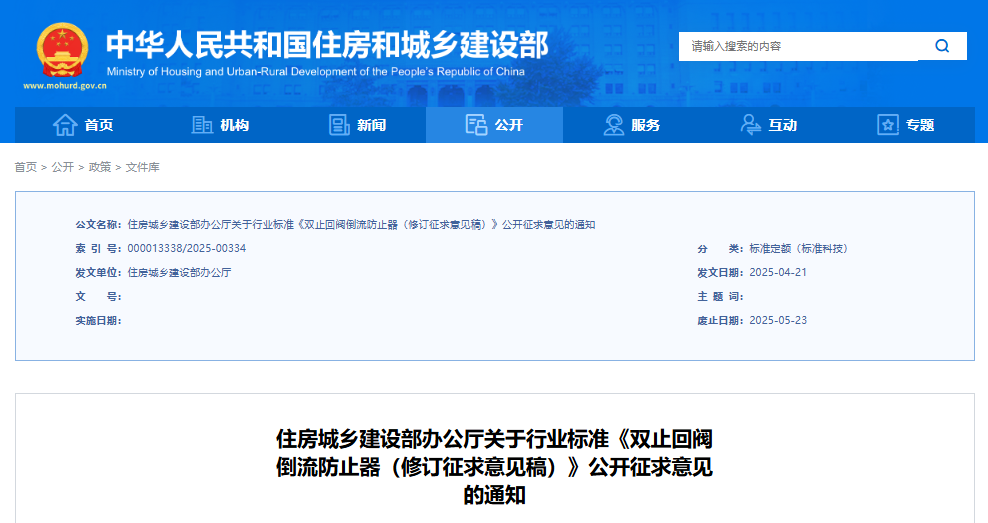Go to 政策 in breadcrumb

(100, 167)
